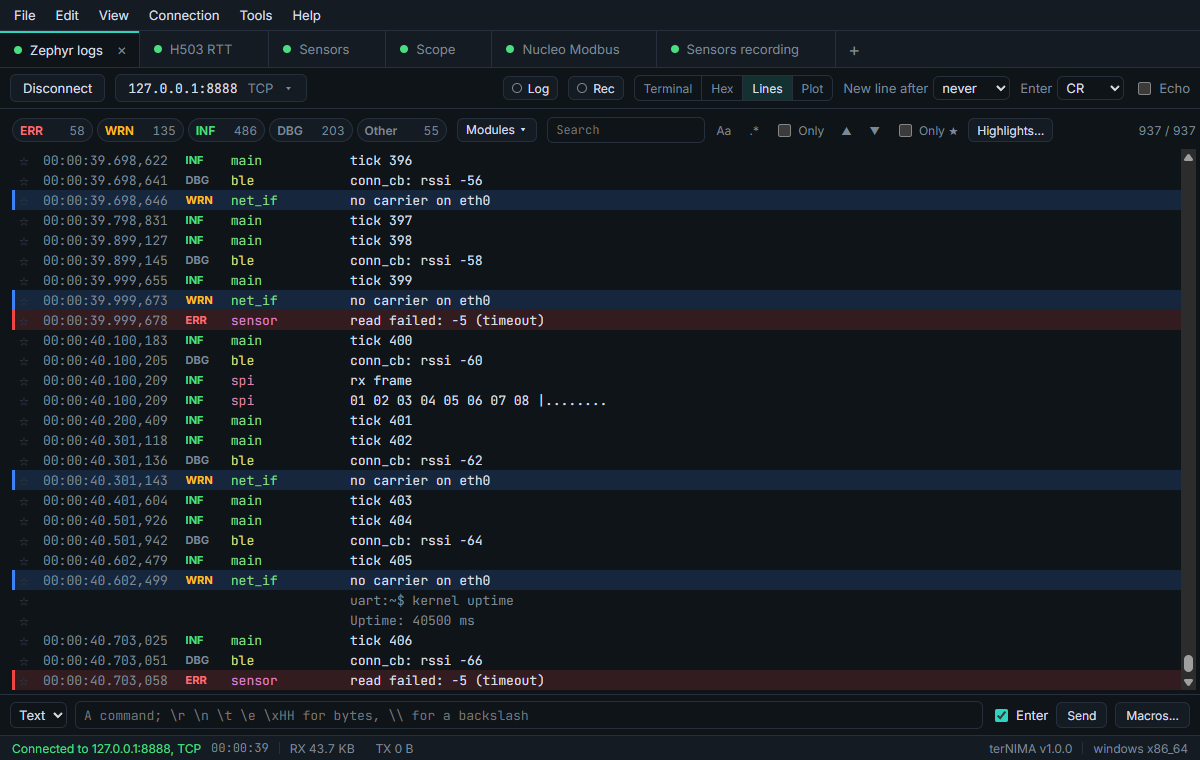1200x760 pixels.
Task: Toggle the WRN 135 level filter
Action: pos(139,131)
